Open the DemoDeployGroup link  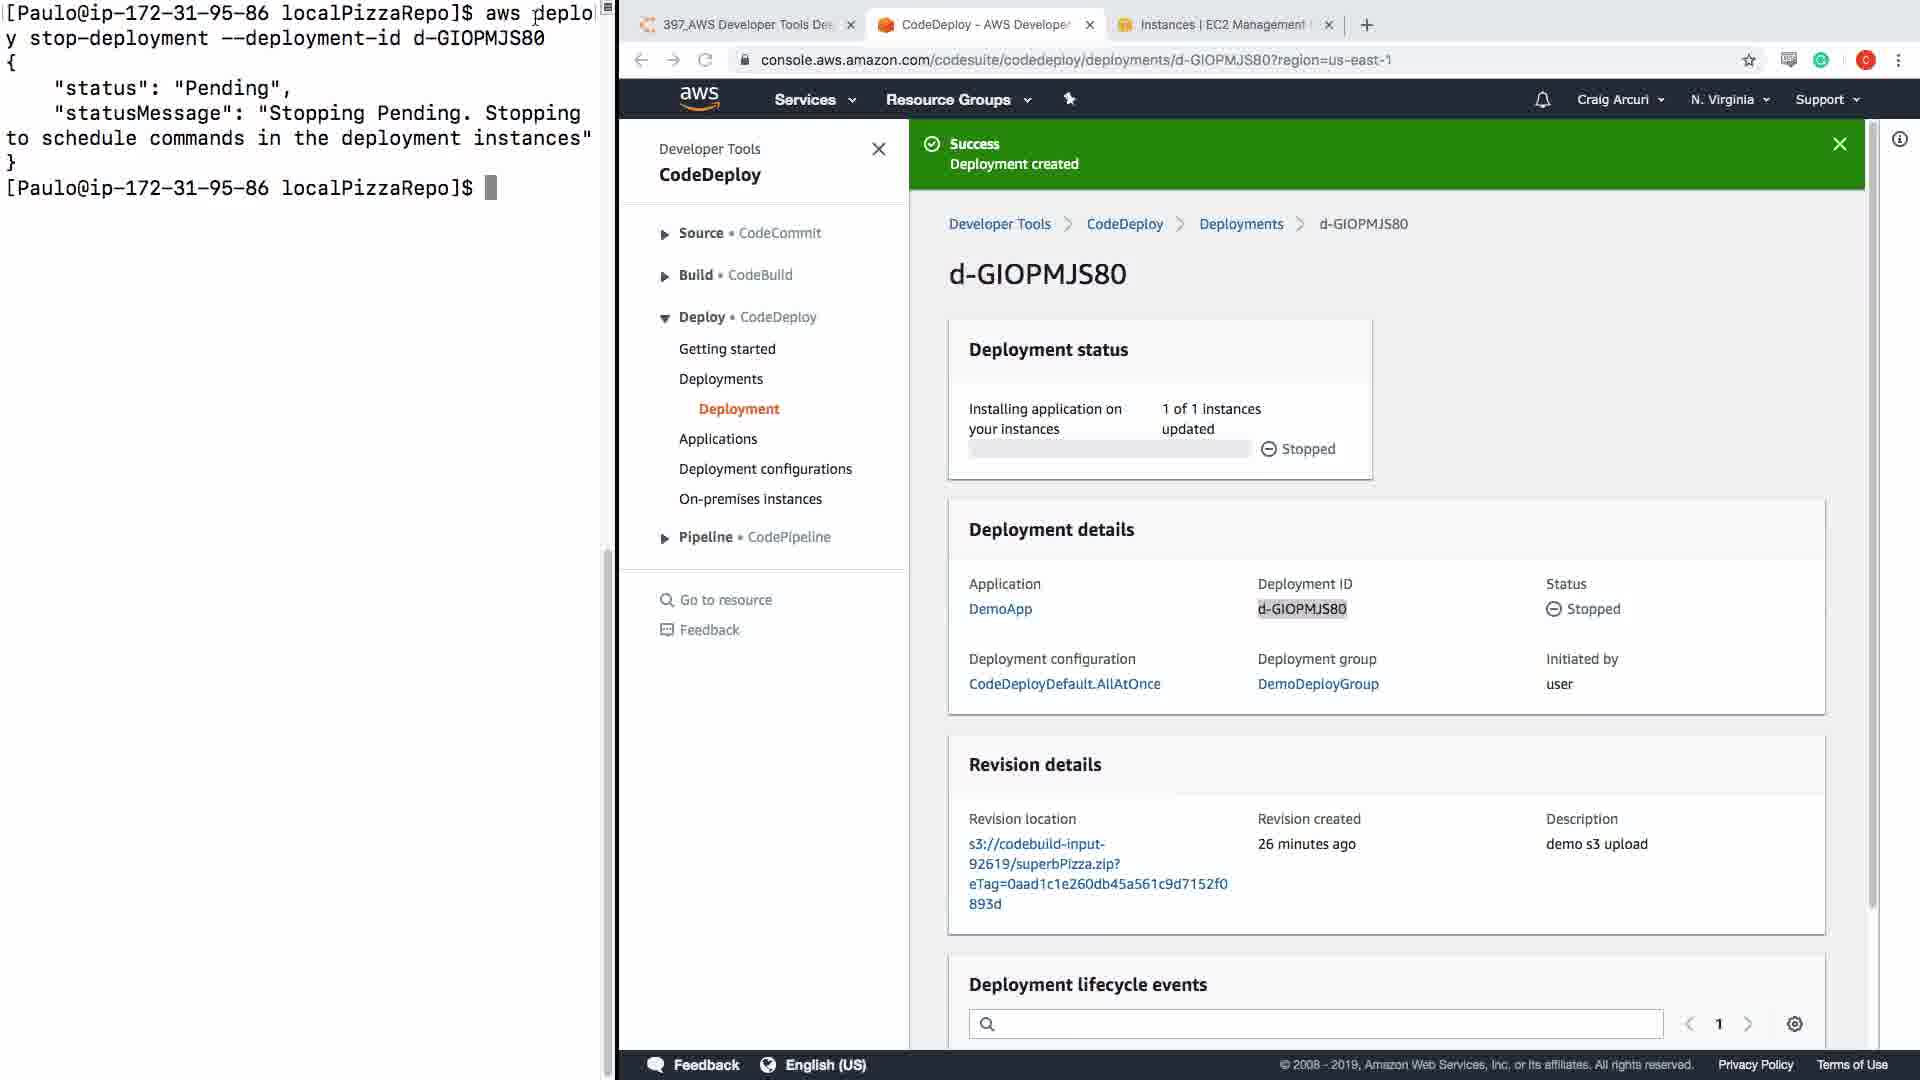click(x=1317, y=684)
